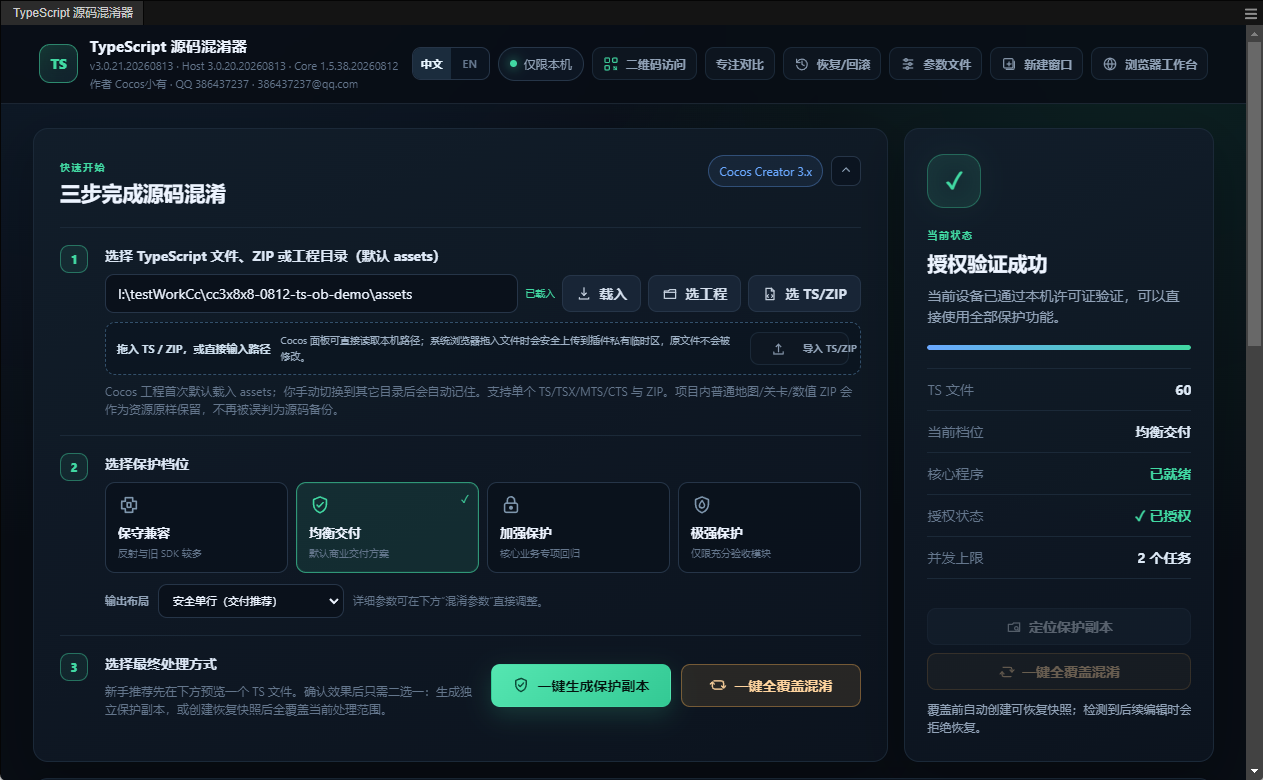1263x780 pixels.
Task: Click the checkmark on 均衡交付 card
Action: coord(465,498)
